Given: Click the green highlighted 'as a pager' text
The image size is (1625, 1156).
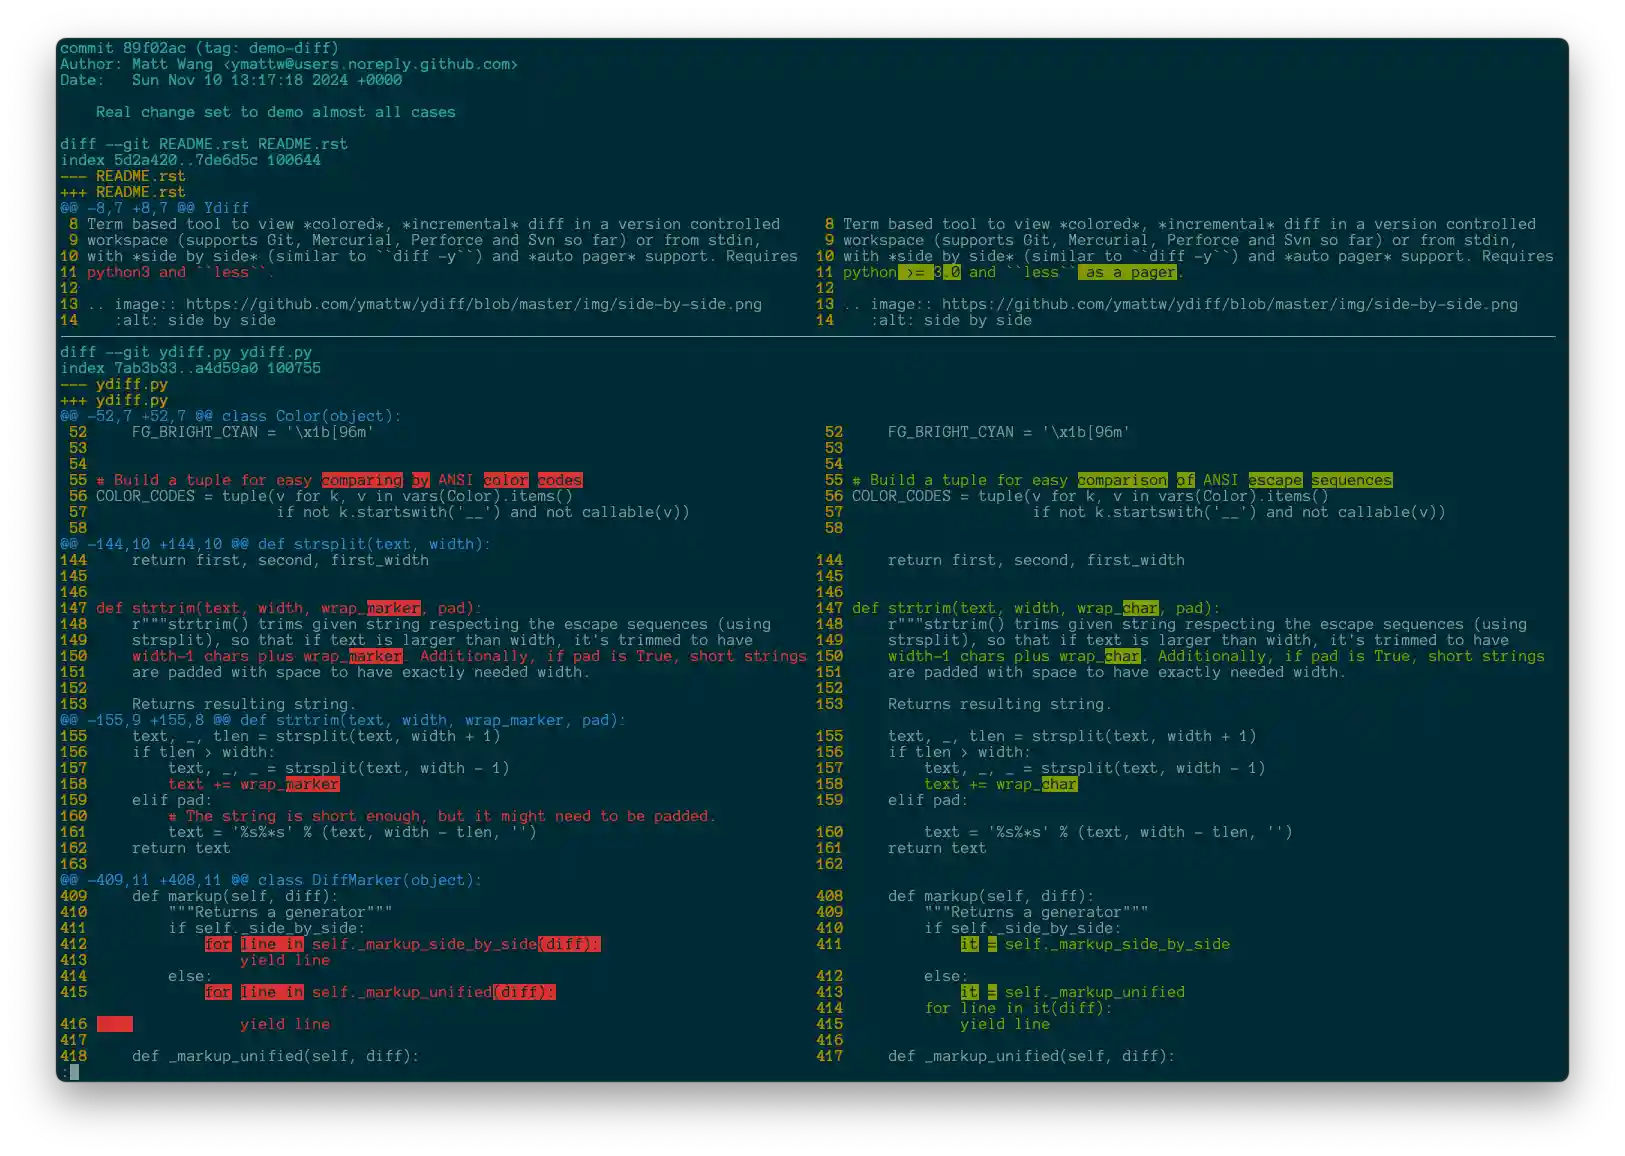Looking at the screenshot, I should 1127,272.
